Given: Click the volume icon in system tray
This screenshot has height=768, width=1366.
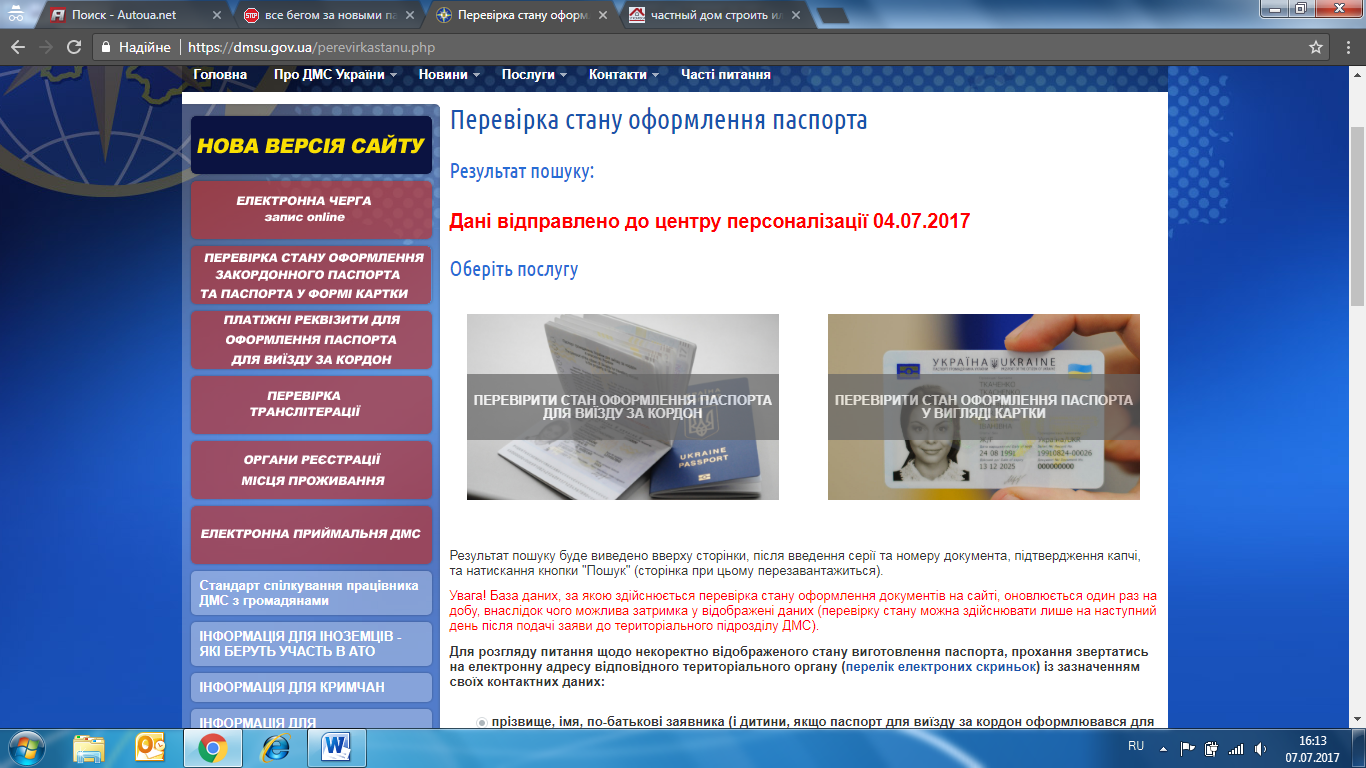Looking at the screenshot, I should coord(1260,748).
